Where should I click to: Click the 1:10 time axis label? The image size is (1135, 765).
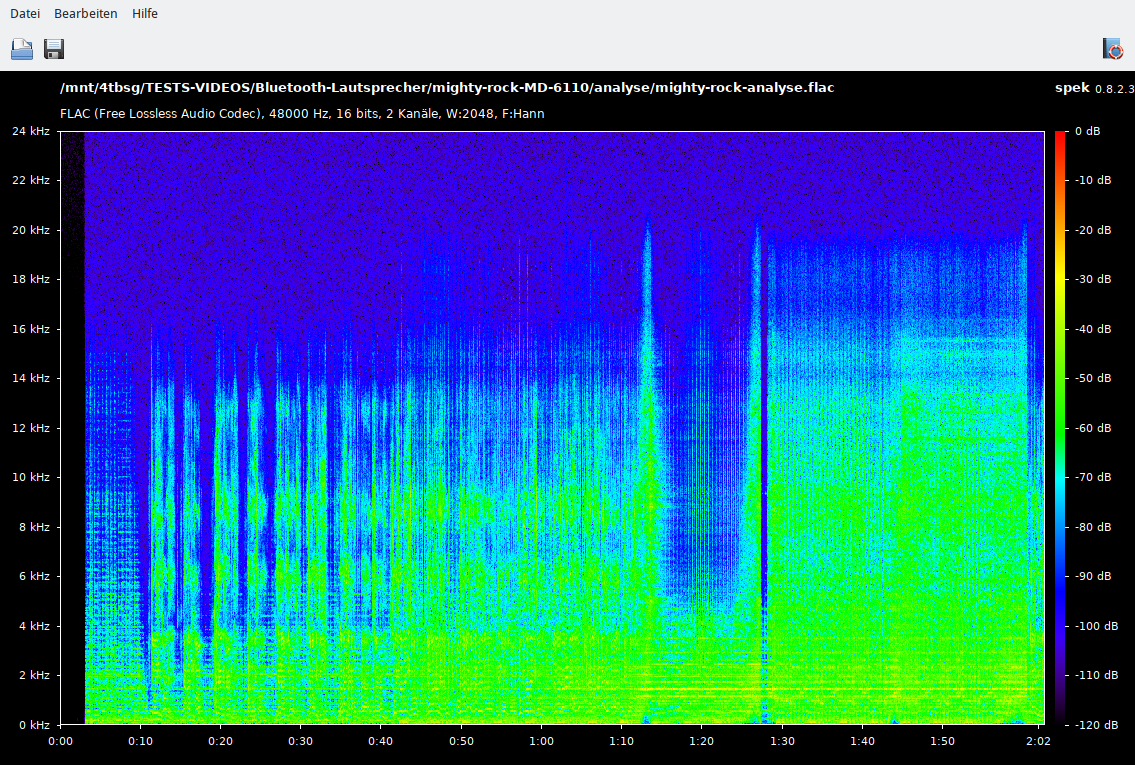[x=621, y=741]
